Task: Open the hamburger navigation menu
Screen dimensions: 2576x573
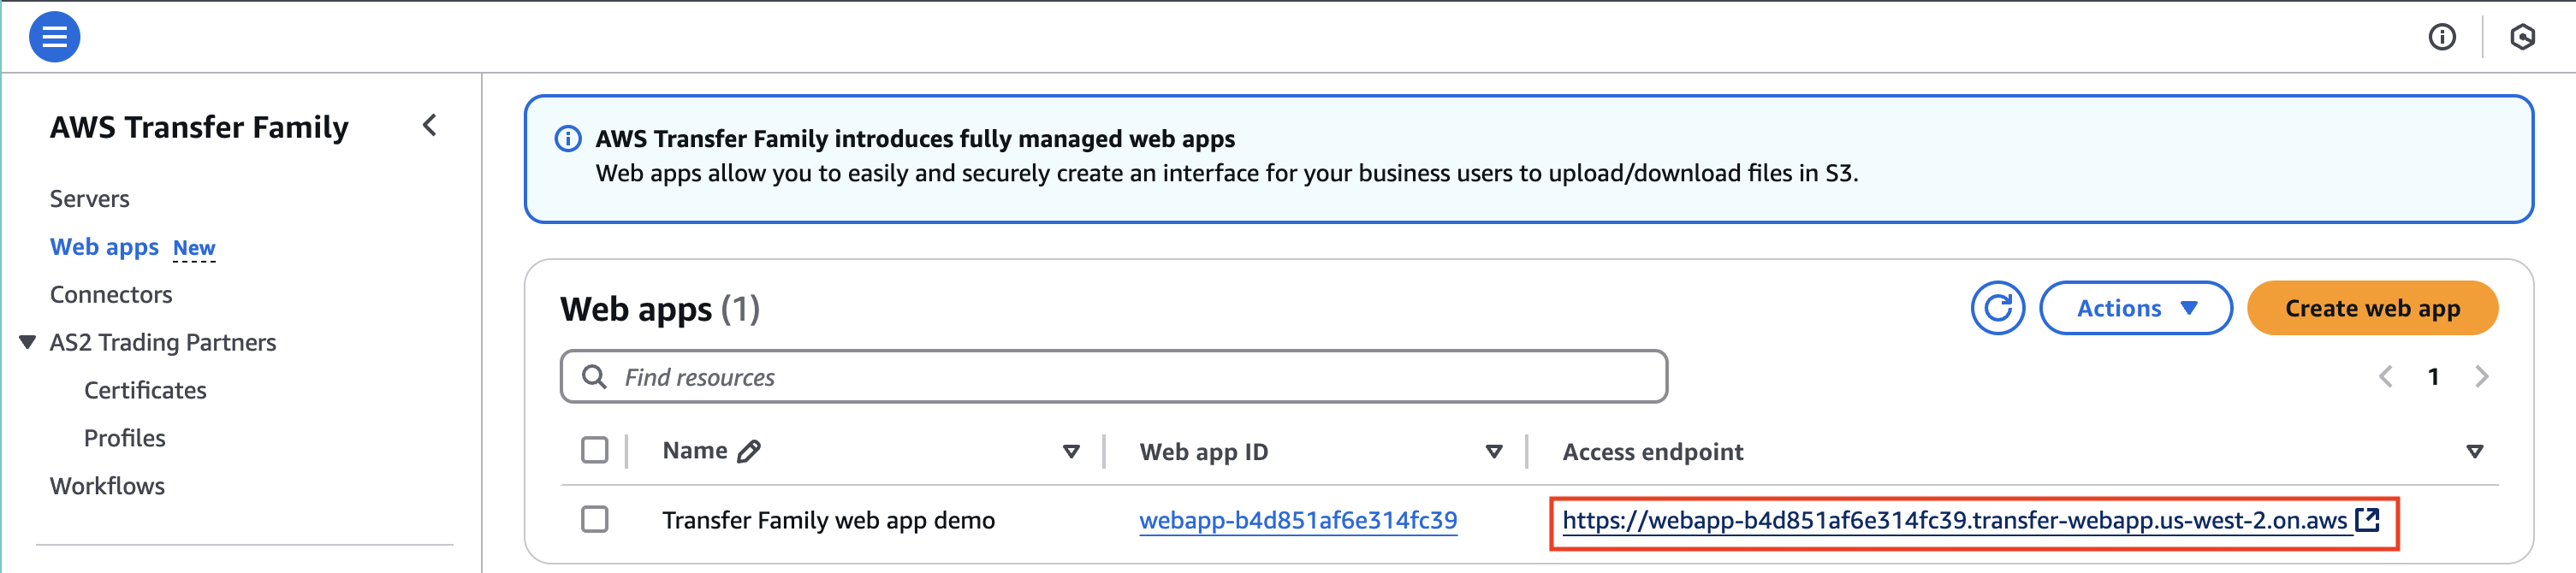Action: pyautogui.click(x=54, y=37)
